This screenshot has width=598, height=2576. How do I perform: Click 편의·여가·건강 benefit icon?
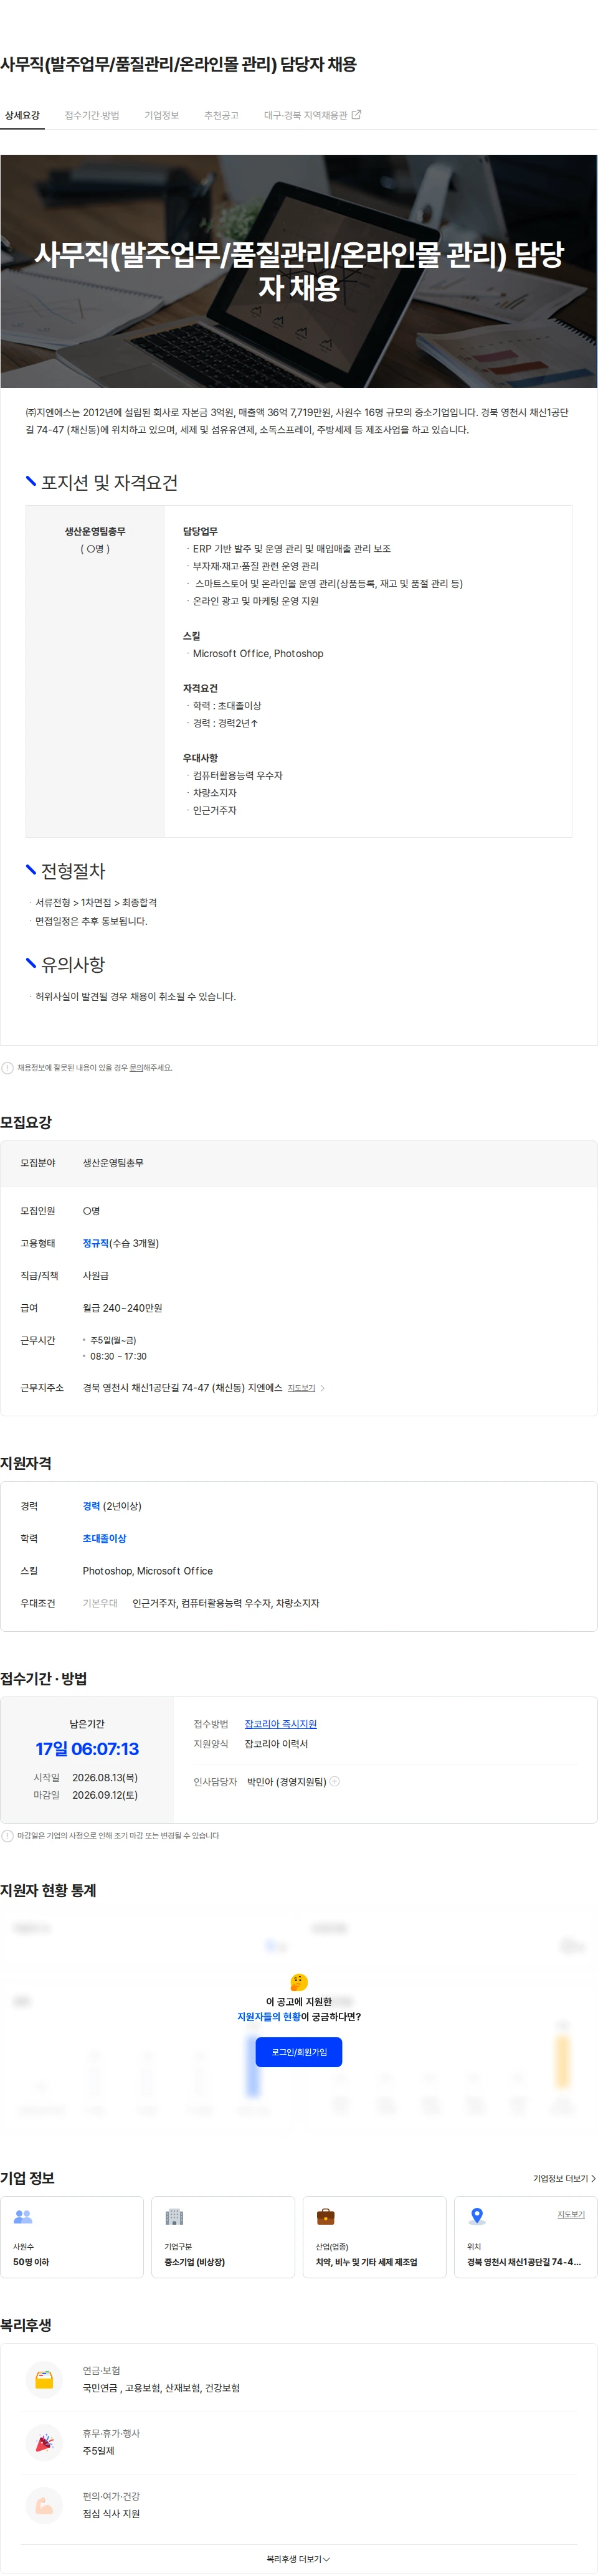tap(44, 2505)
